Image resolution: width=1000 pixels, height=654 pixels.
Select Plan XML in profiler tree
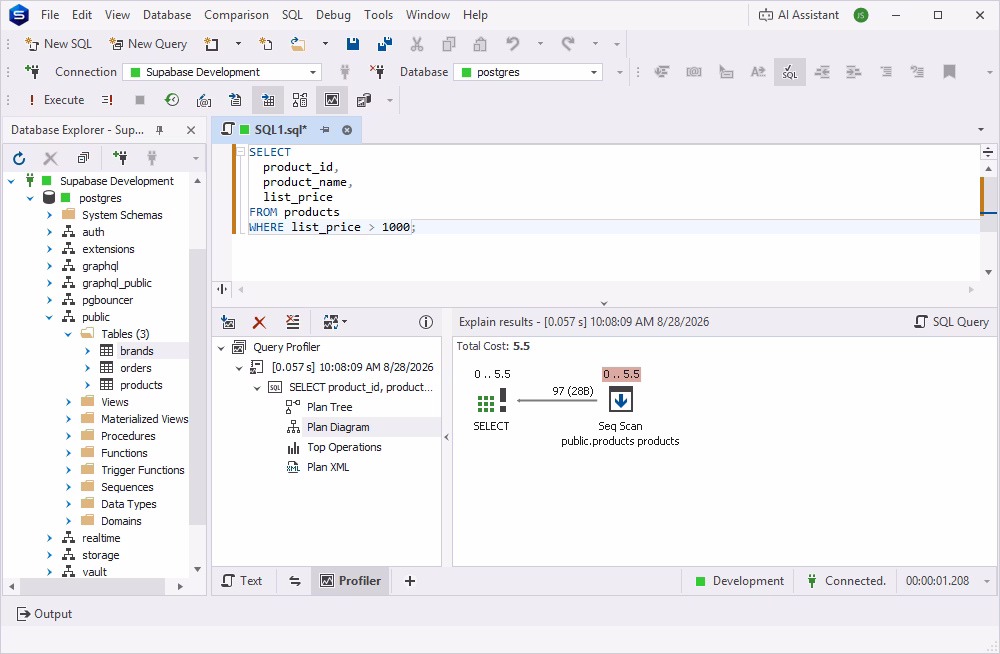(x=328, y=468)
